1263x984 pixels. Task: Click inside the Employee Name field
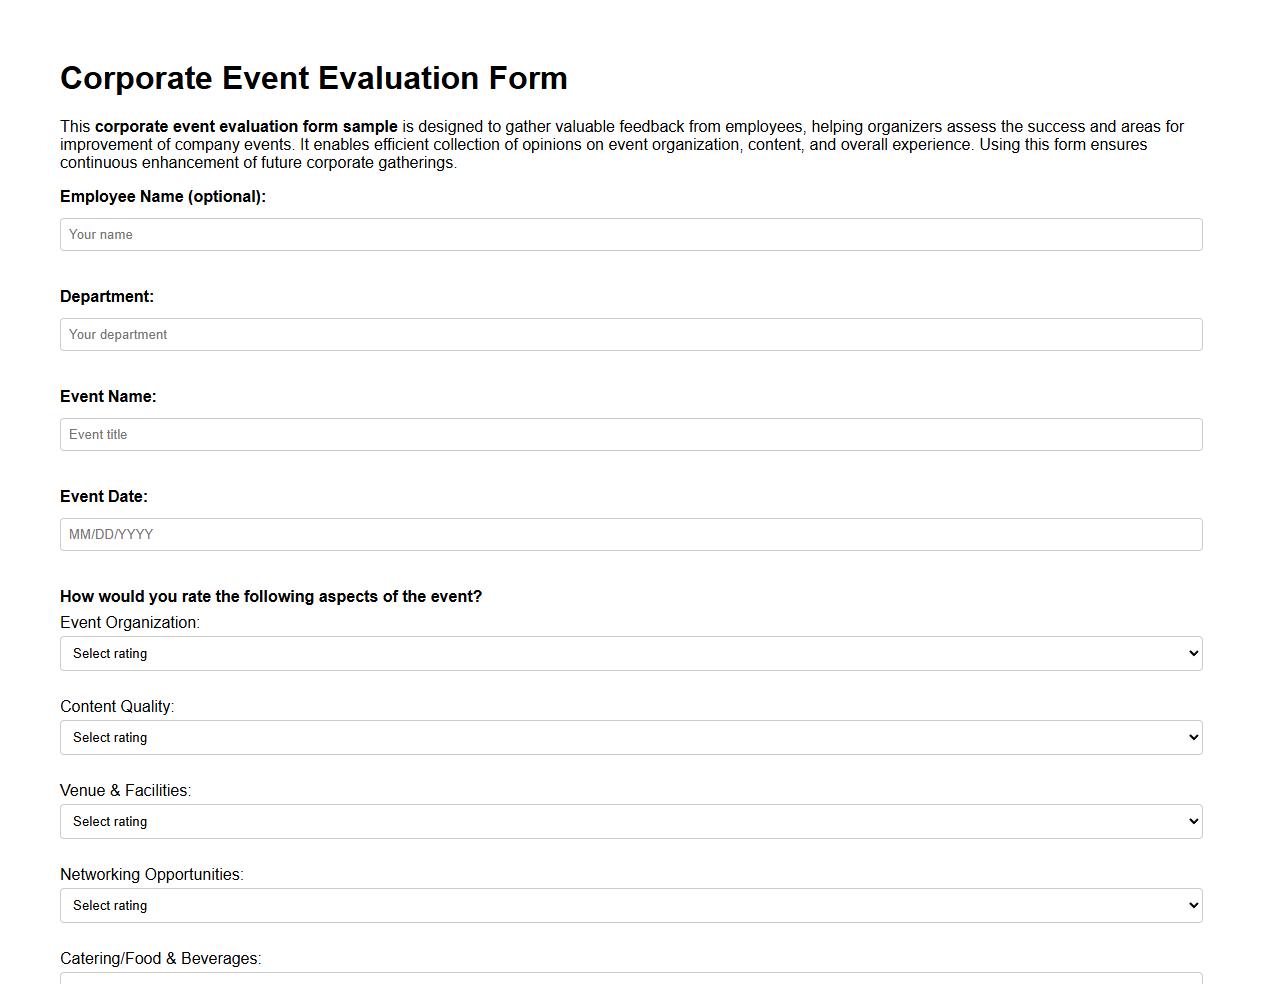coord(631,234)
